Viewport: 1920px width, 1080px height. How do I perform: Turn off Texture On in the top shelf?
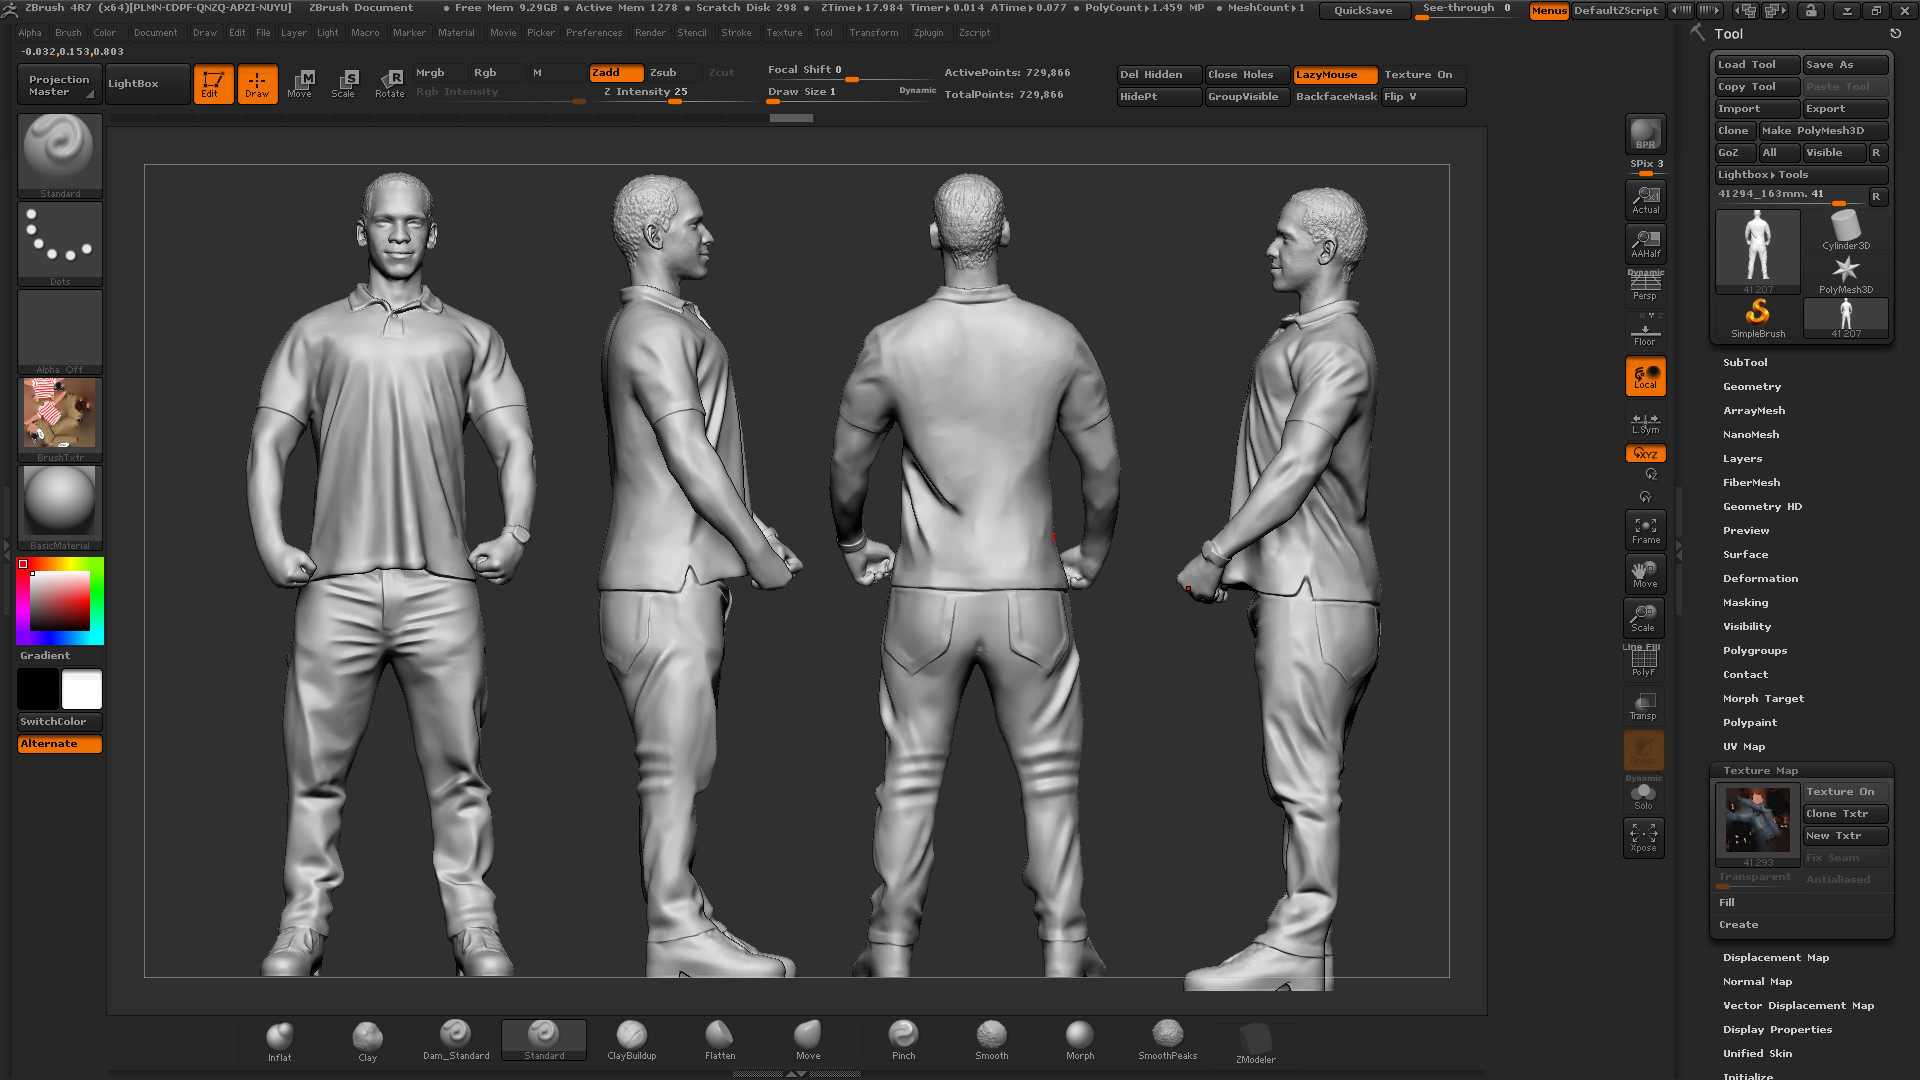click(x=1421, y=74)
